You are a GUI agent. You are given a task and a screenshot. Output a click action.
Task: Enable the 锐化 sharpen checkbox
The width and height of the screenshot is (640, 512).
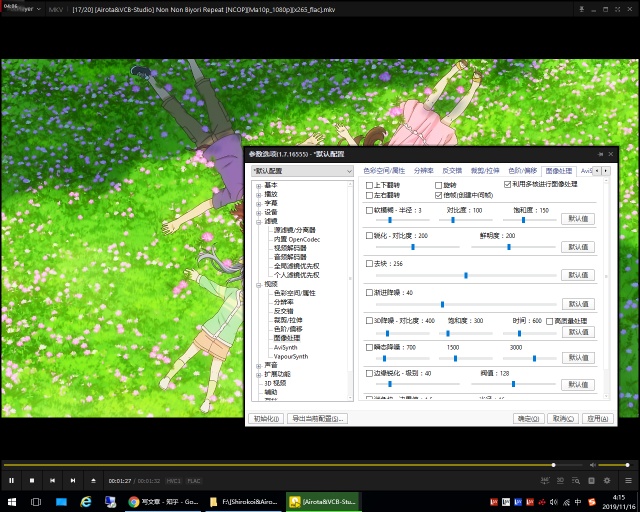(369, 236)
